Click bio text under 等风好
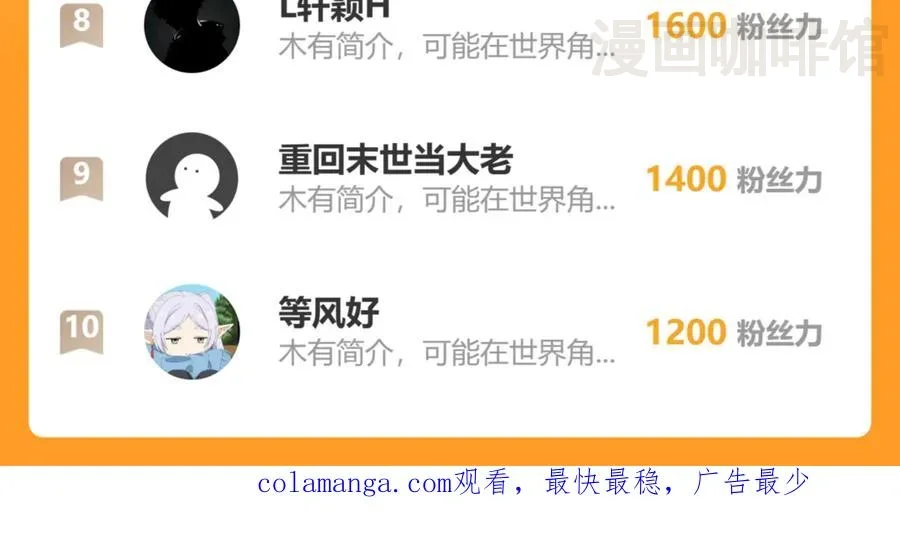The height and width of the screenshot is (539, 900). coord(447,352)
